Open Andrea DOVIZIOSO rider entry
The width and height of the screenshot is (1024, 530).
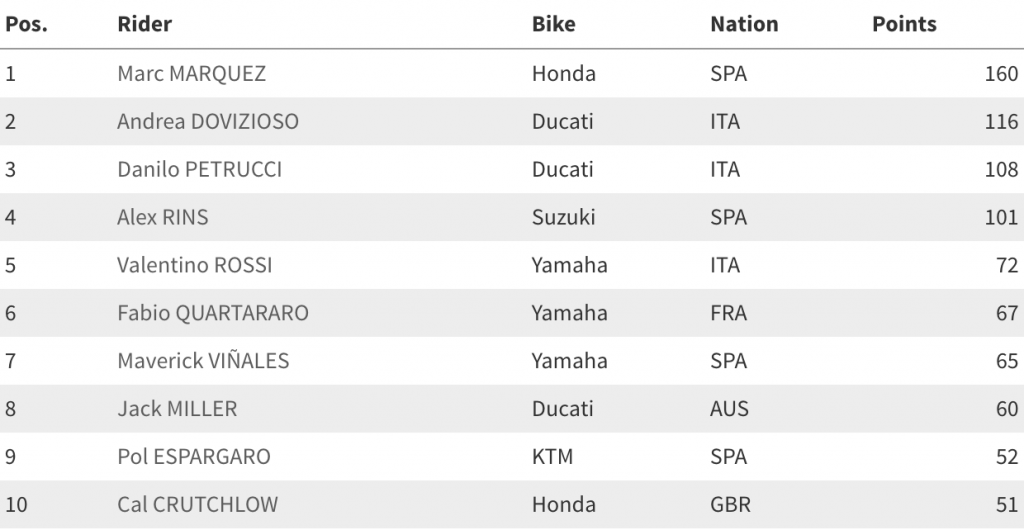pyautogui.click(x=208, y=122)
